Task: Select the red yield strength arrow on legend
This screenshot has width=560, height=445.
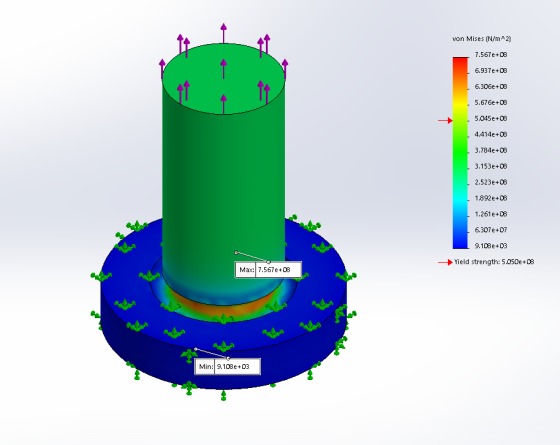Action: tap(445, 121)
